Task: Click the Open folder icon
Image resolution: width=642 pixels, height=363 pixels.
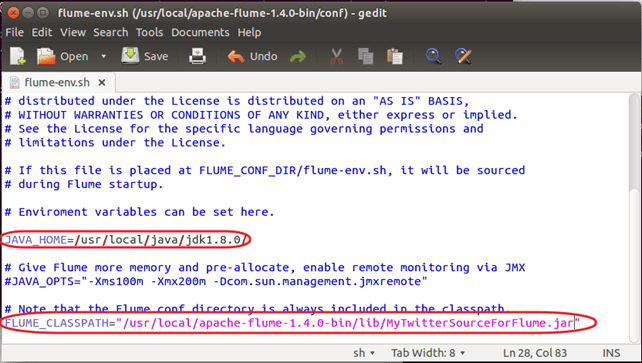Action: pyautogui.click(x=46, y=56)
